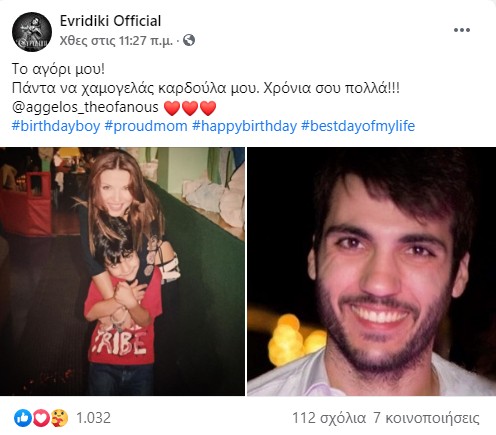Click the @aggelos_theofanous mention text
Screen dimensions: 496x435
[x=85, y=107]
